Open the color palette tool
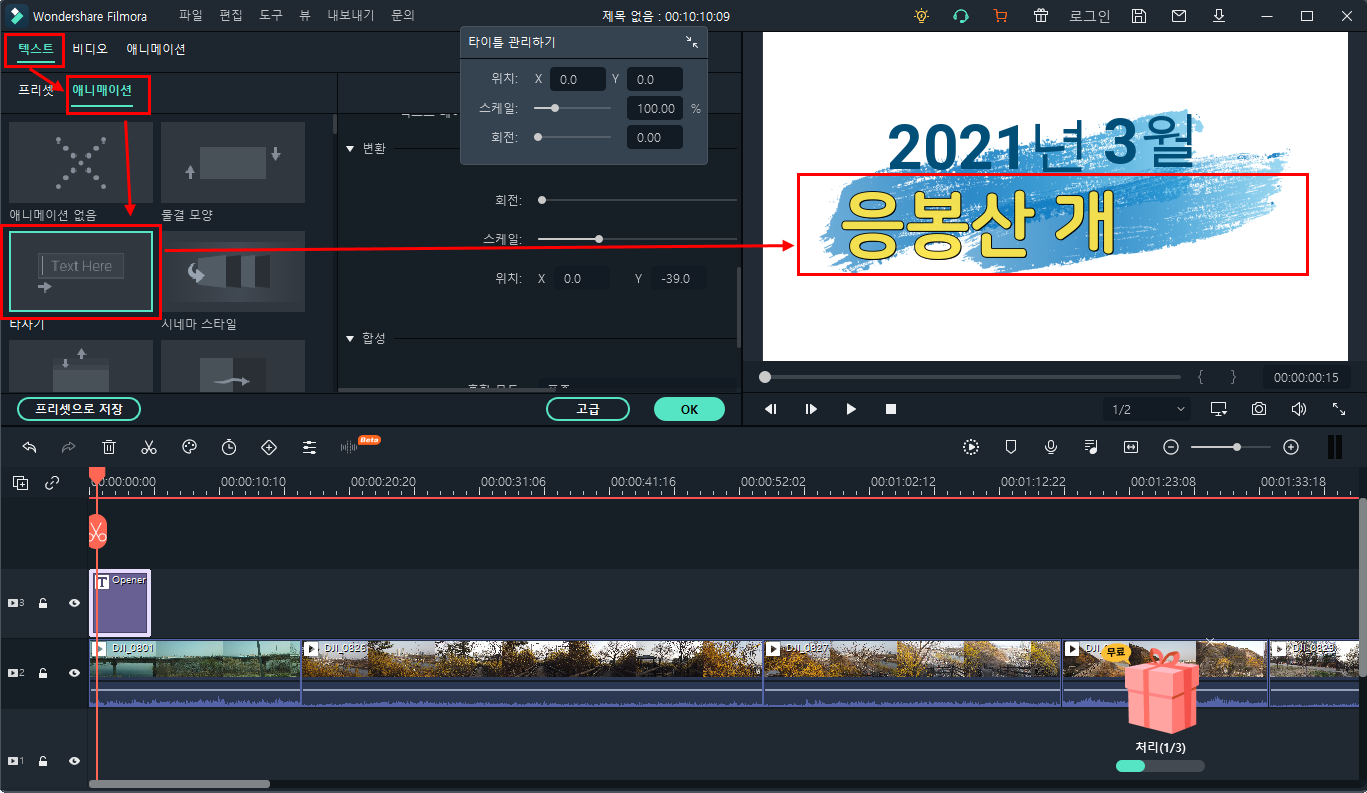This screenshot has width=1367, height=793. point(189,447)
